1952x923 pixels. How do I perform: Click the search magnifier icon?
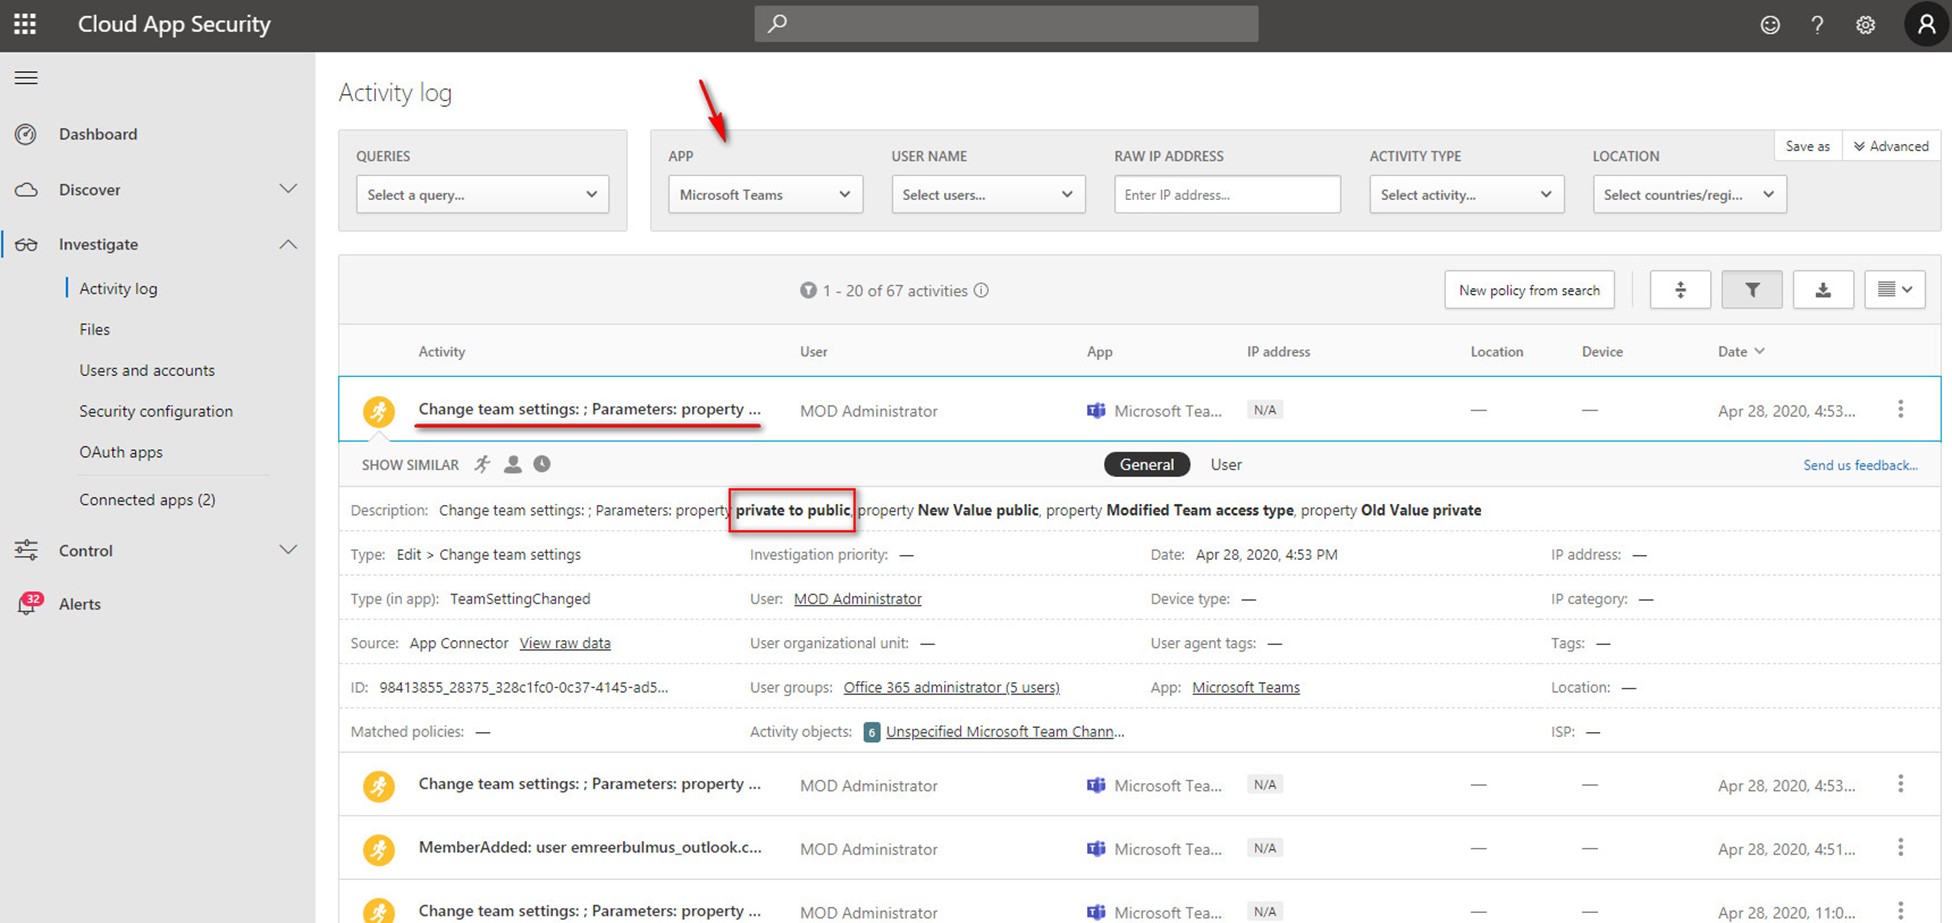(777, 23)
